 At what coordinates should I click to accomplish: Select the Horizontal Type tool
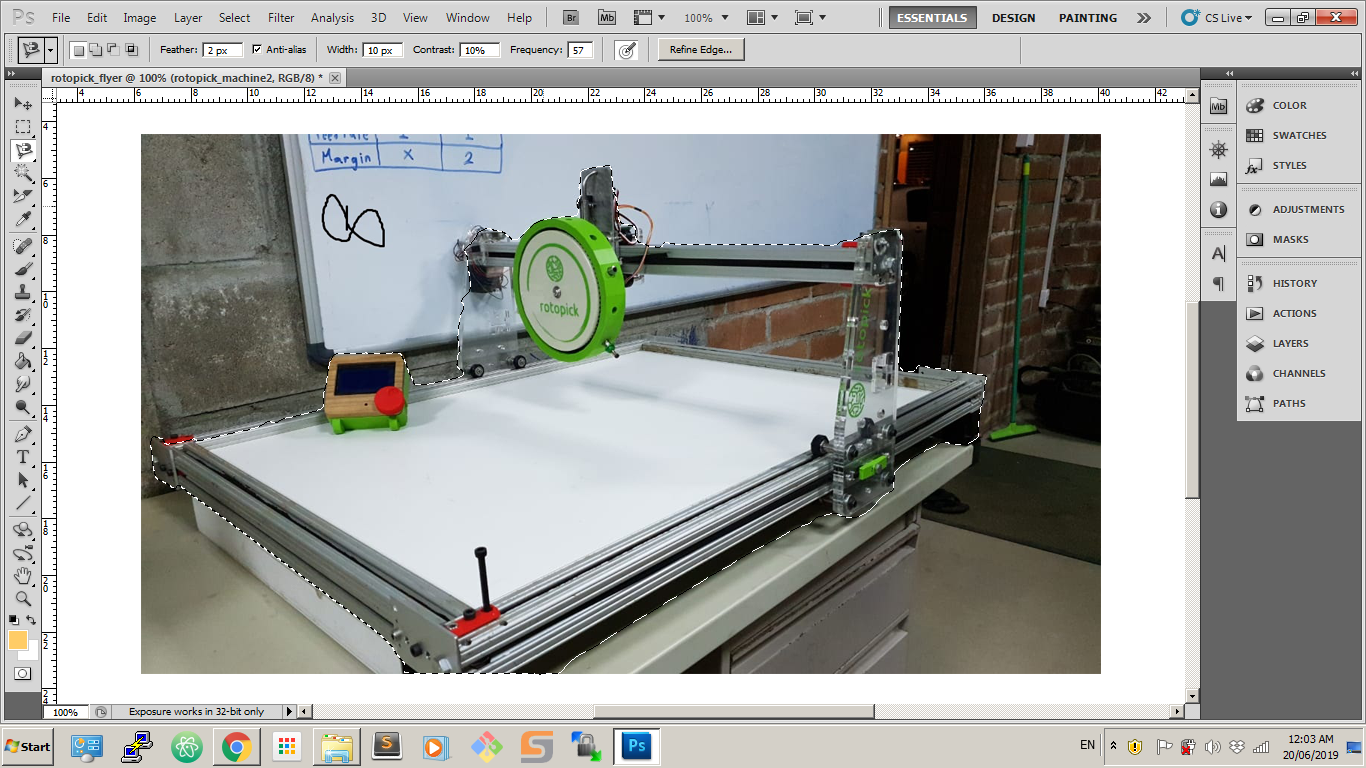point(24,455)
